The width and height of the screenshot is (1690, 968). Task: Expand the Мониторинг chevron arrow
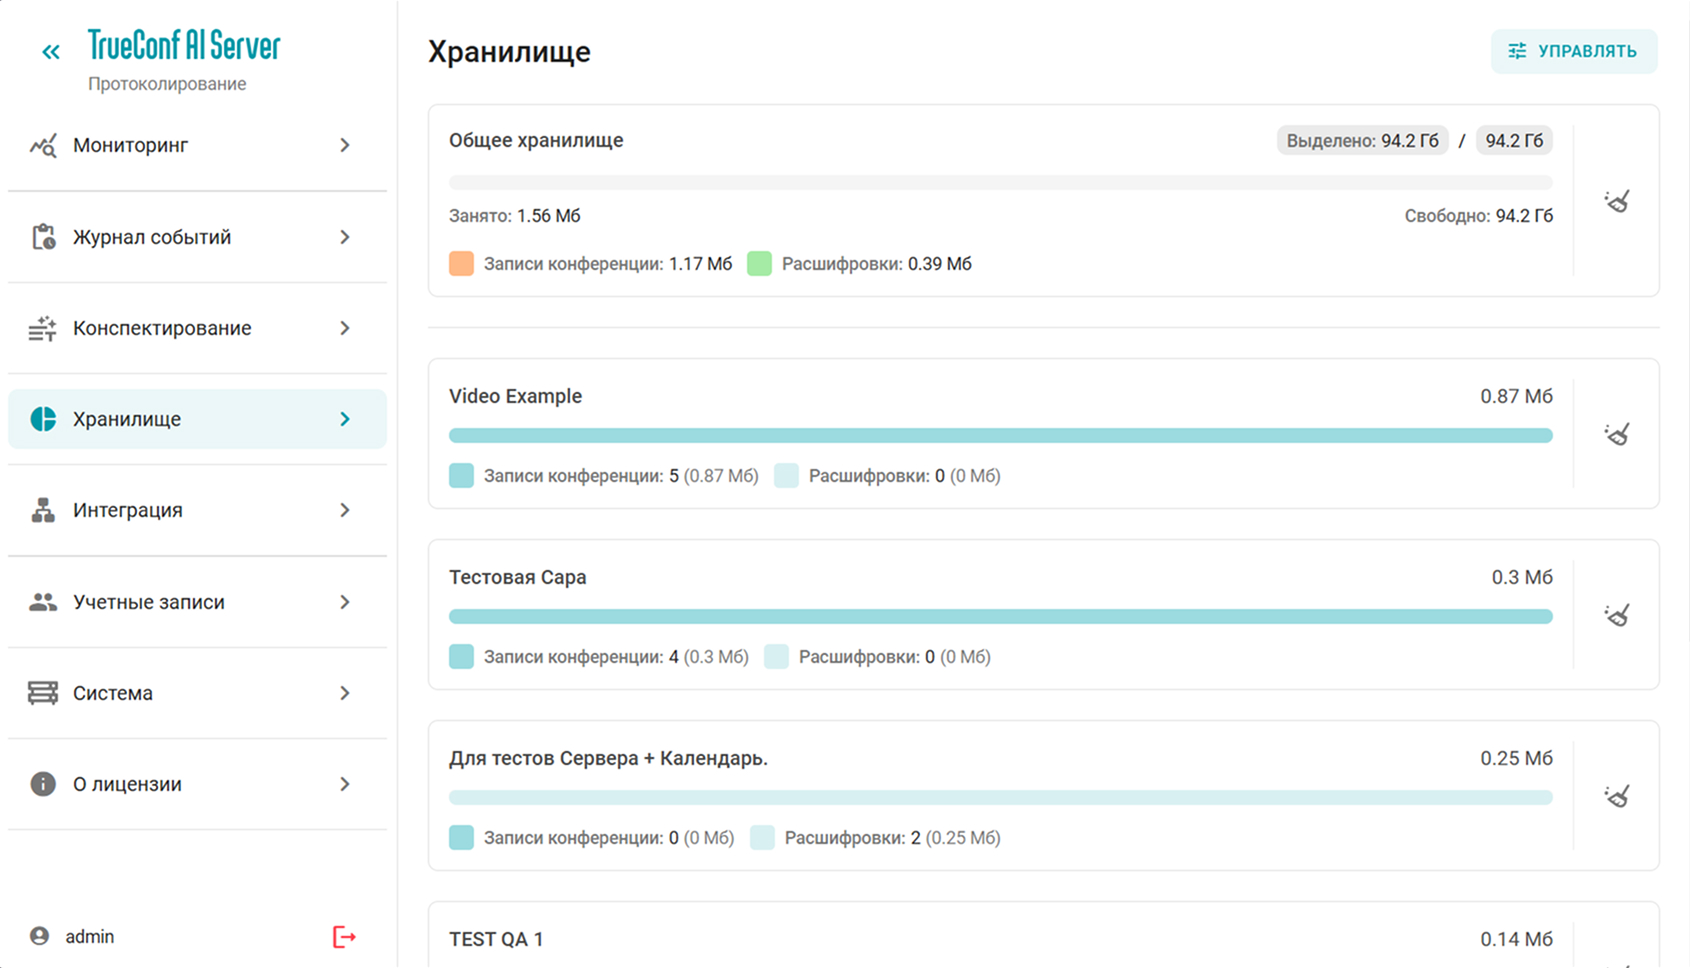pos(345,146)
